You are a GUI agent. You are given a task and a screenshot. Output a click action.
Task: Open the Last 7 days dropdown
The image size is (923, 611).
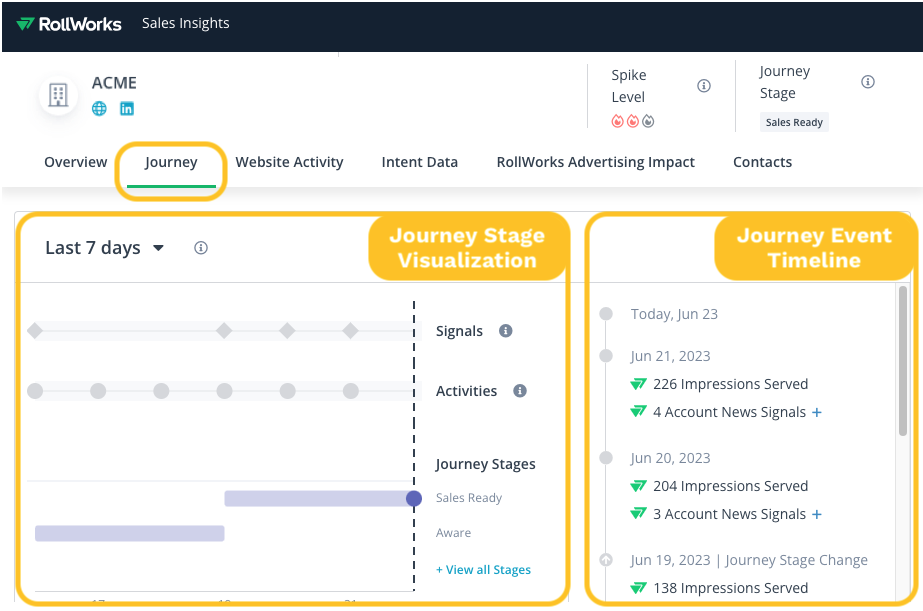(x=104, y=248)
